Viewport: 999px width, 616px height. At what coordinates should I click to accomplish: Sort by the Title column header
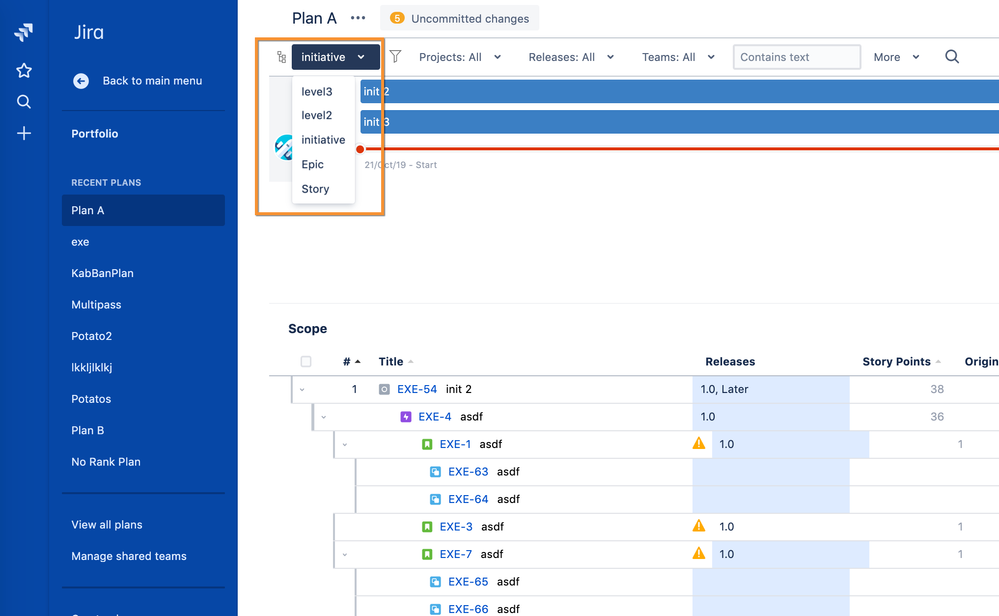(x=396, y=362)
